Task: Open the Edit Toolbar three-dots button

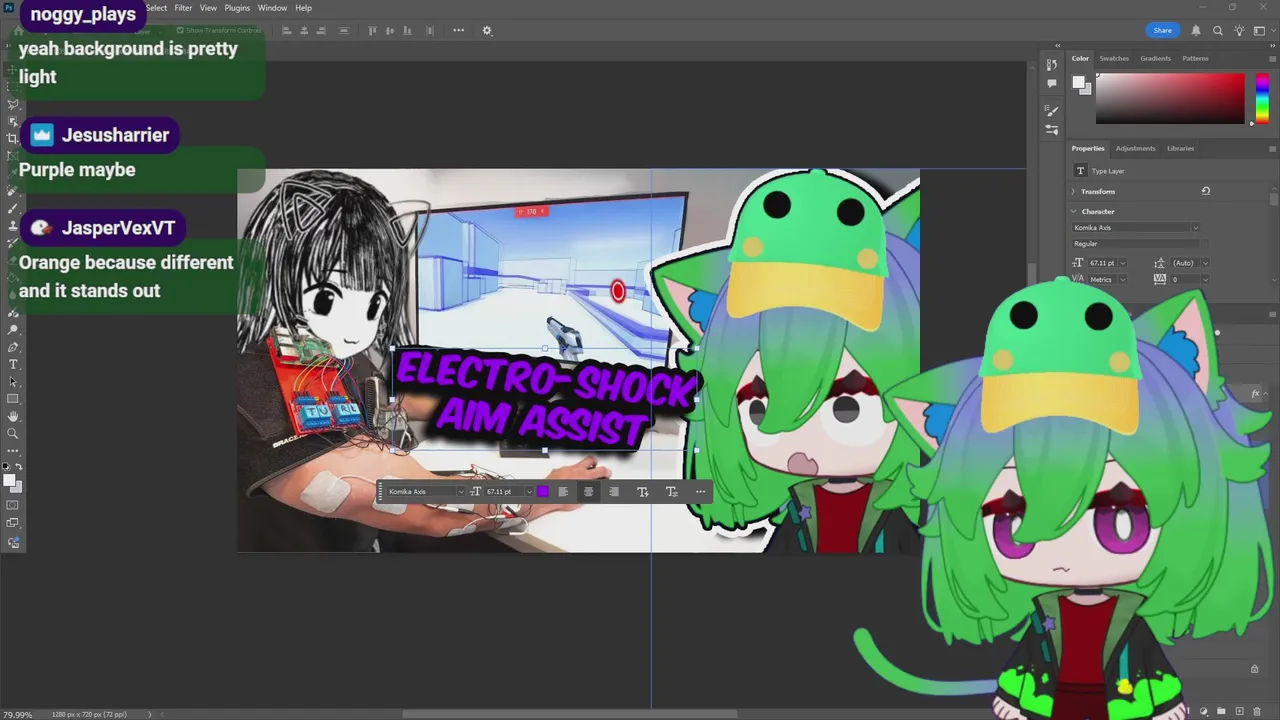Action: 13,450
